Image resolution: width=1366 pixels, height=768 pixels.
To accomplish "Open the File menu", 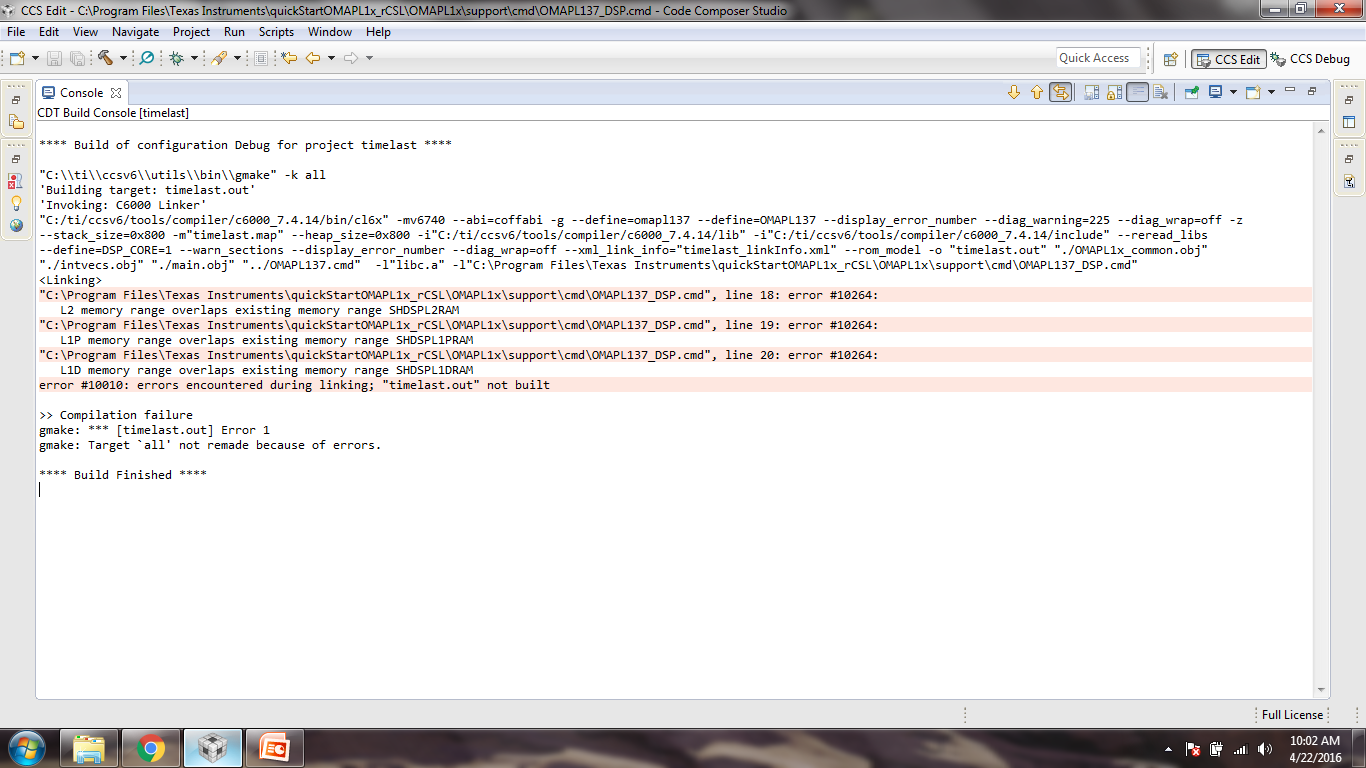I will [x=16, y=32].
